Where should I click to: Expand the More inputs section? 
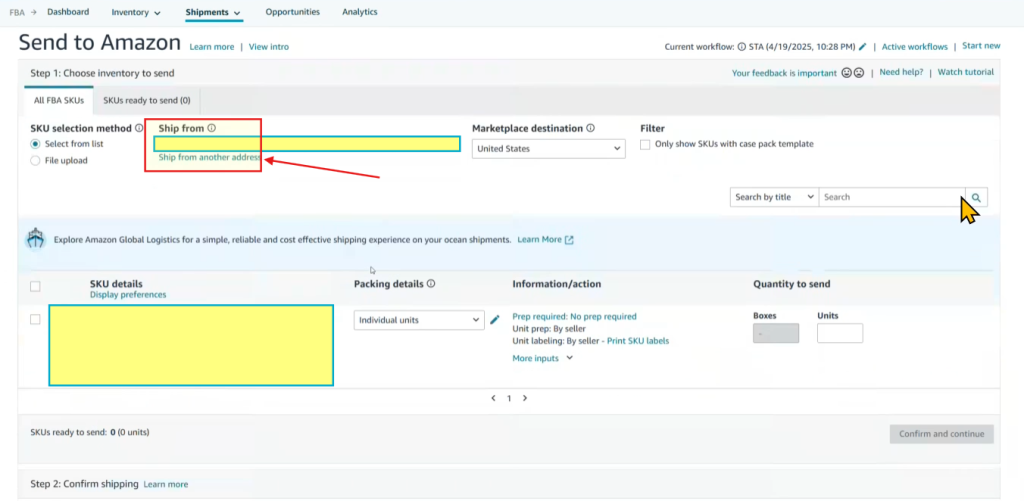pos(543,358)
